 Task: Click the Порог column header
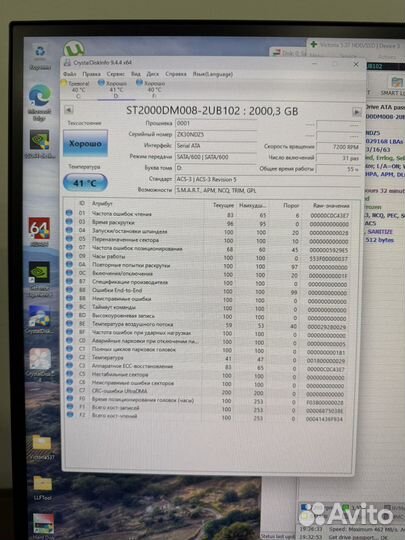[x=291, y=206]
